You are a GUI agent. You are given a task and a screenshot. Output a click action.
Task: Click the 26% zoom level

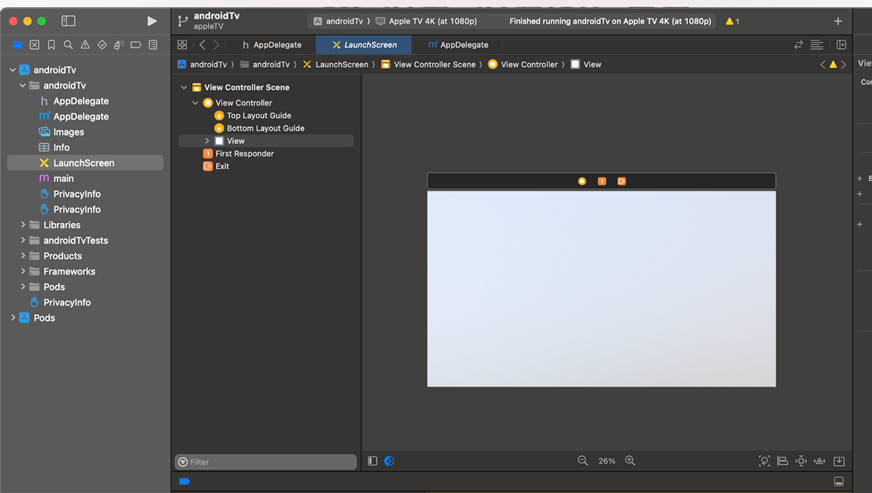[607, 461]
